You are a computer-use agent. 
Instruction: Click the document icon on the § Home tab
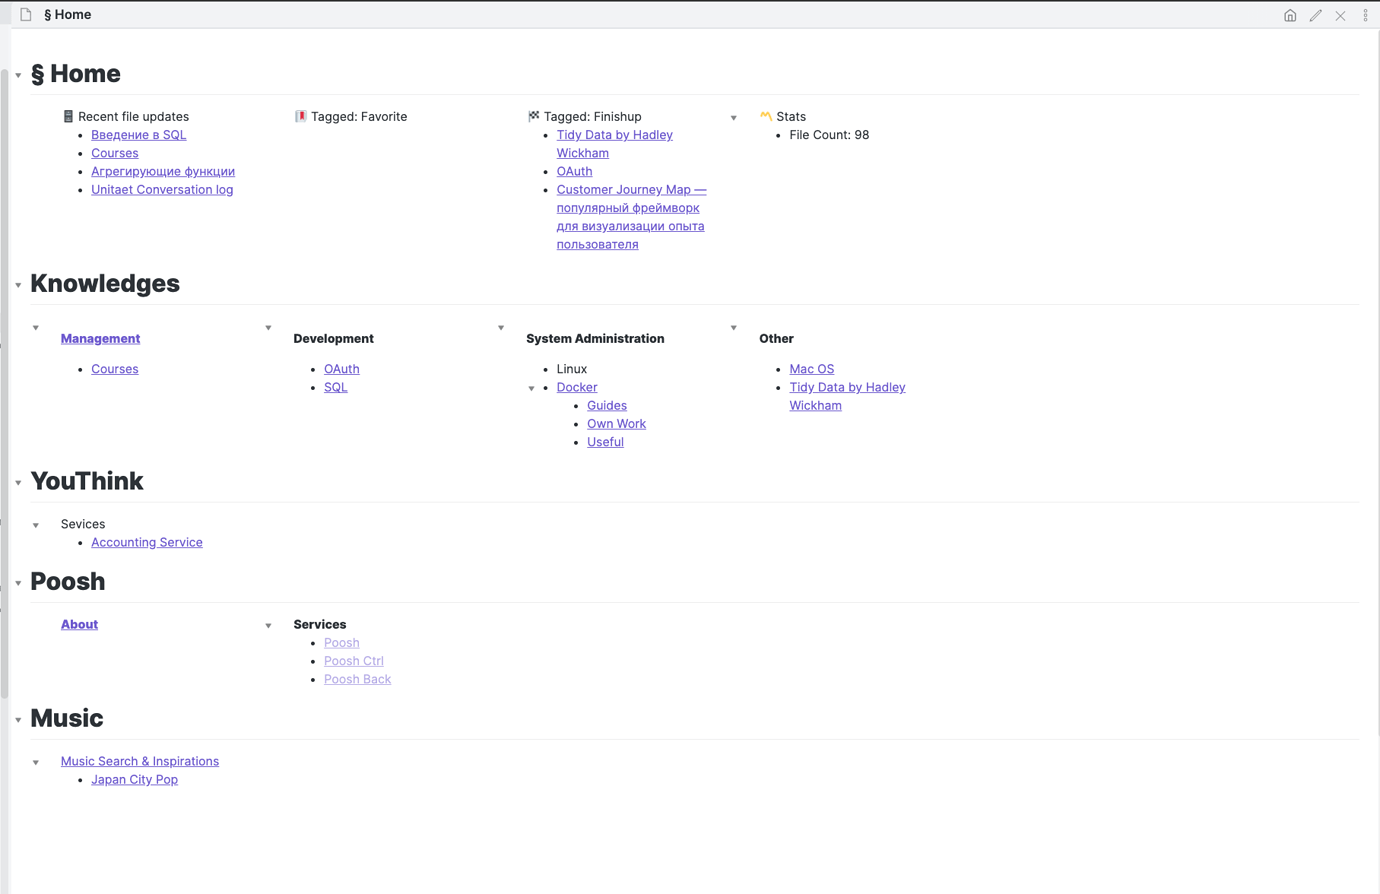tap(24, 15)
